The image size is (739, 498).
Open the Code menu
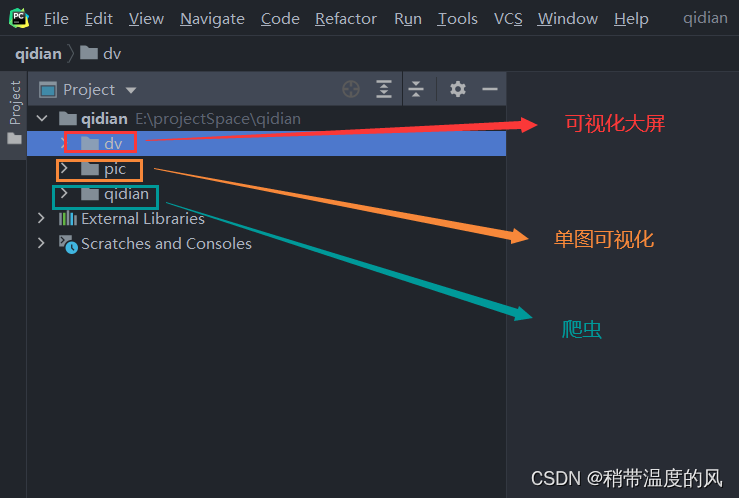[280, 19]
